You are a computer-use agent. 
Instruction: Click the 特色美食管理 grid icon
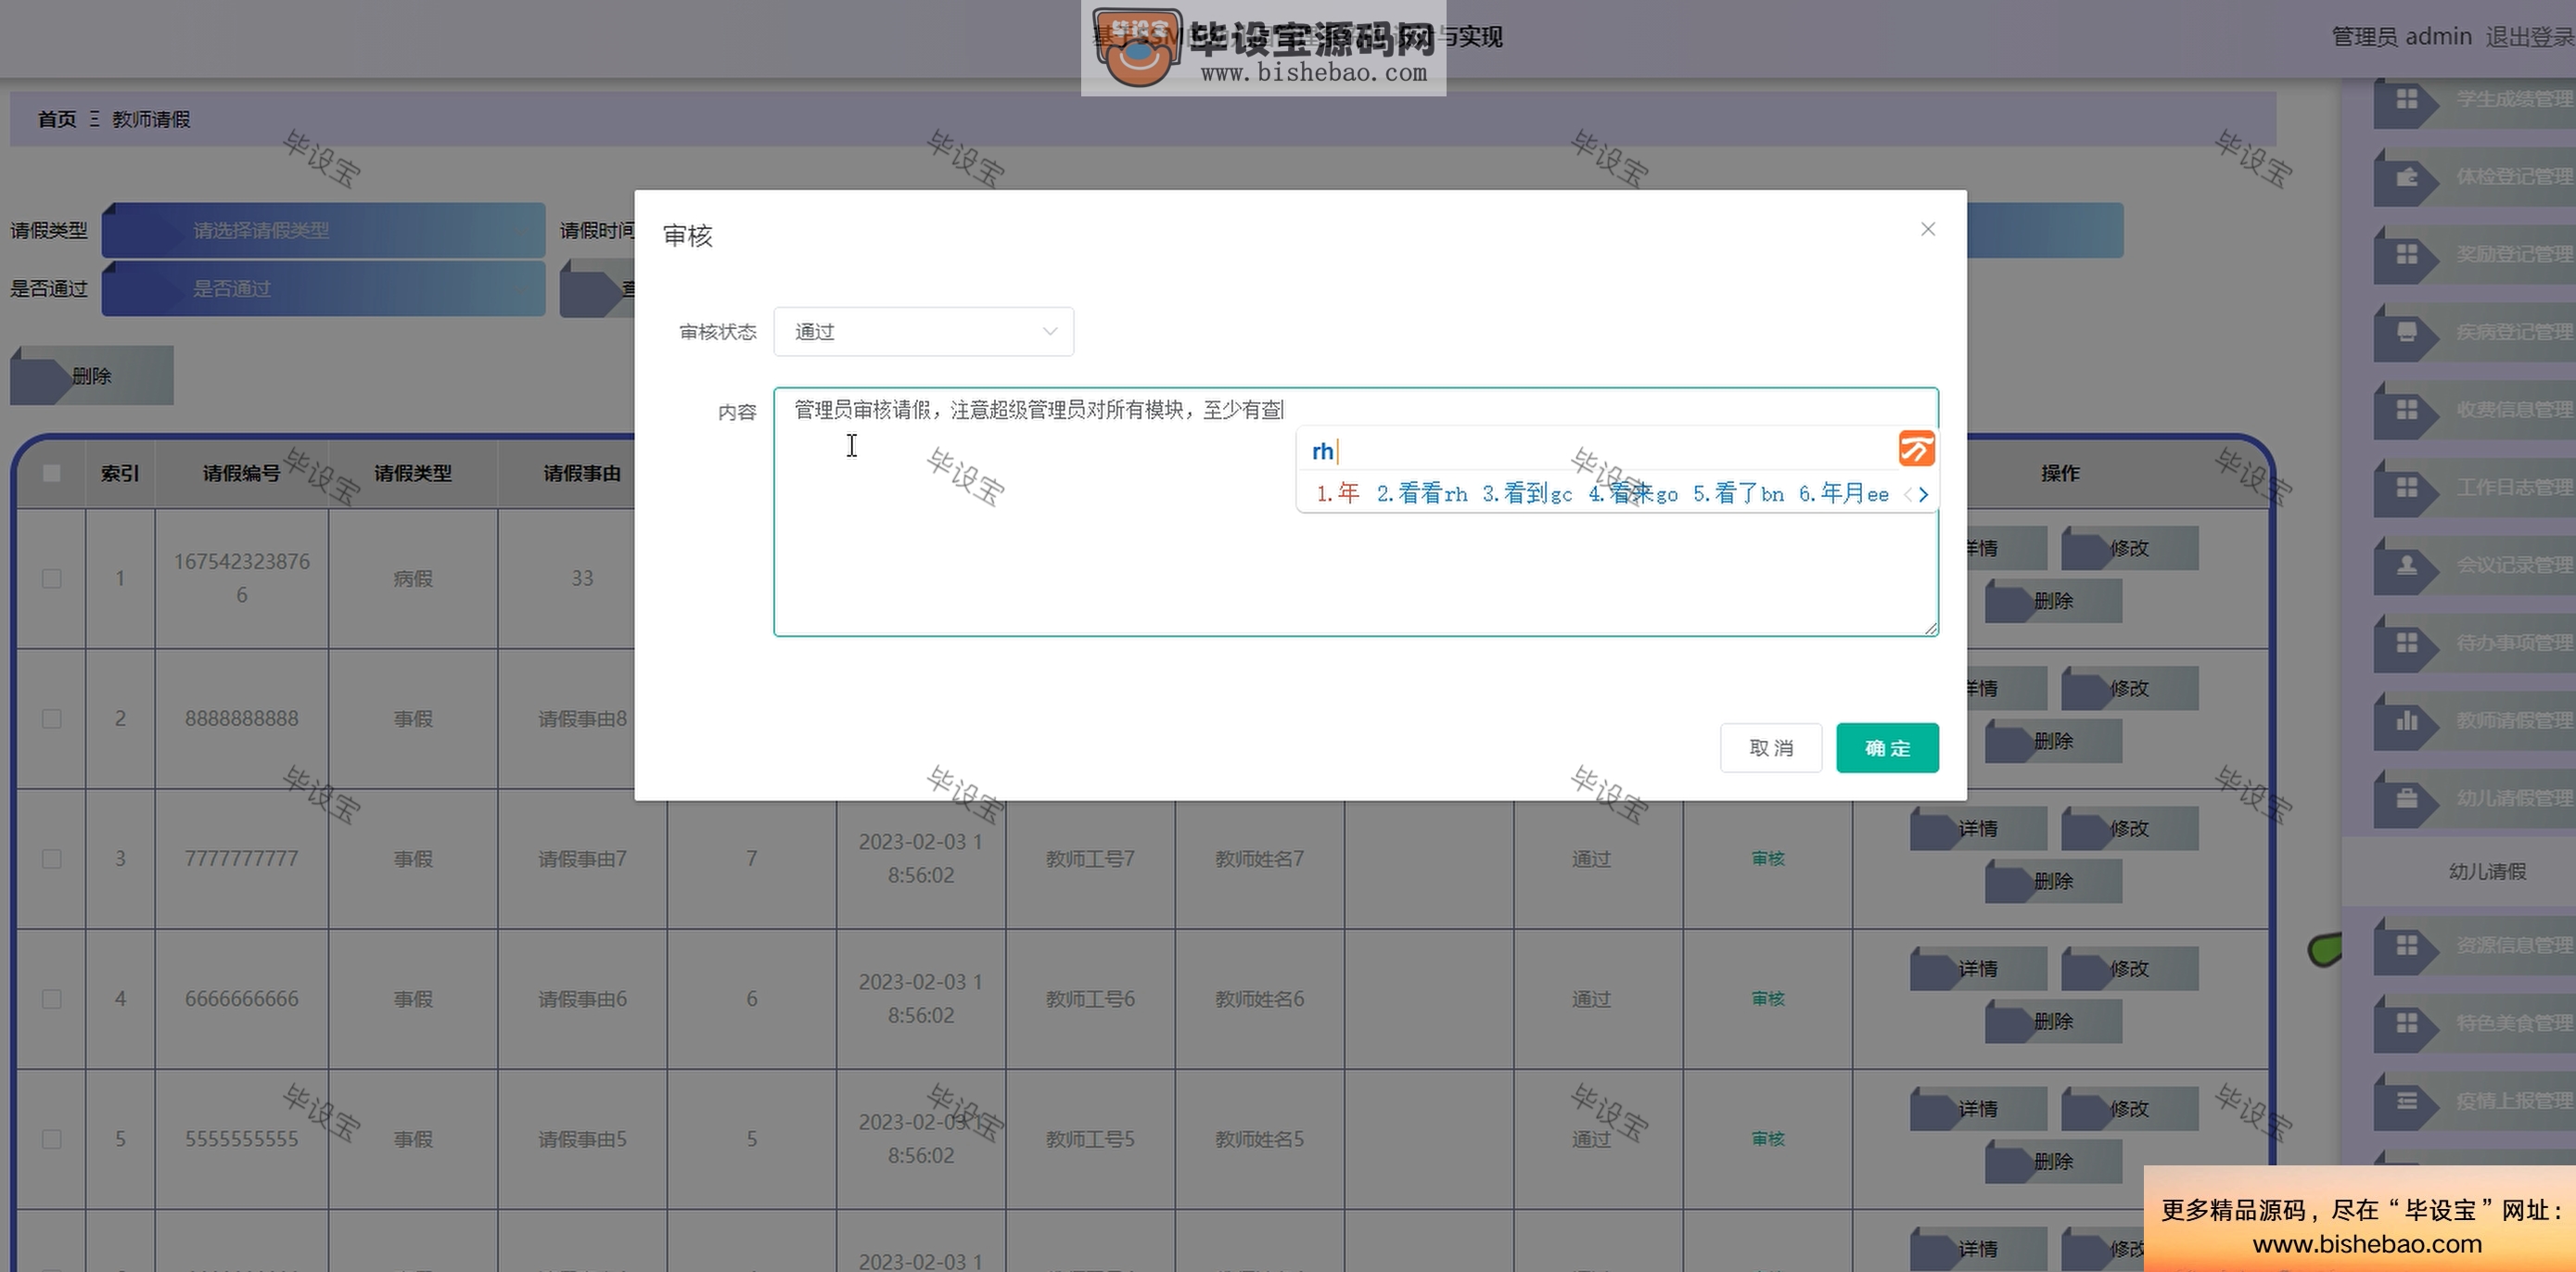point(2406,1023)
